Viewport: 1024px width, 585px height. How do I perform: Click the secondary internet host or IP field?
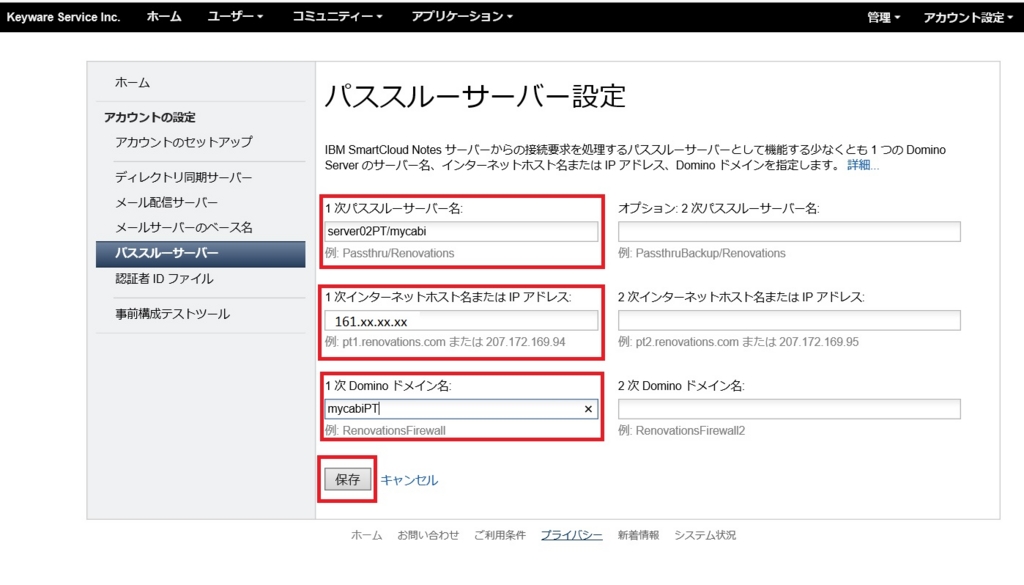pyautogui.click(x=789, y=321)
